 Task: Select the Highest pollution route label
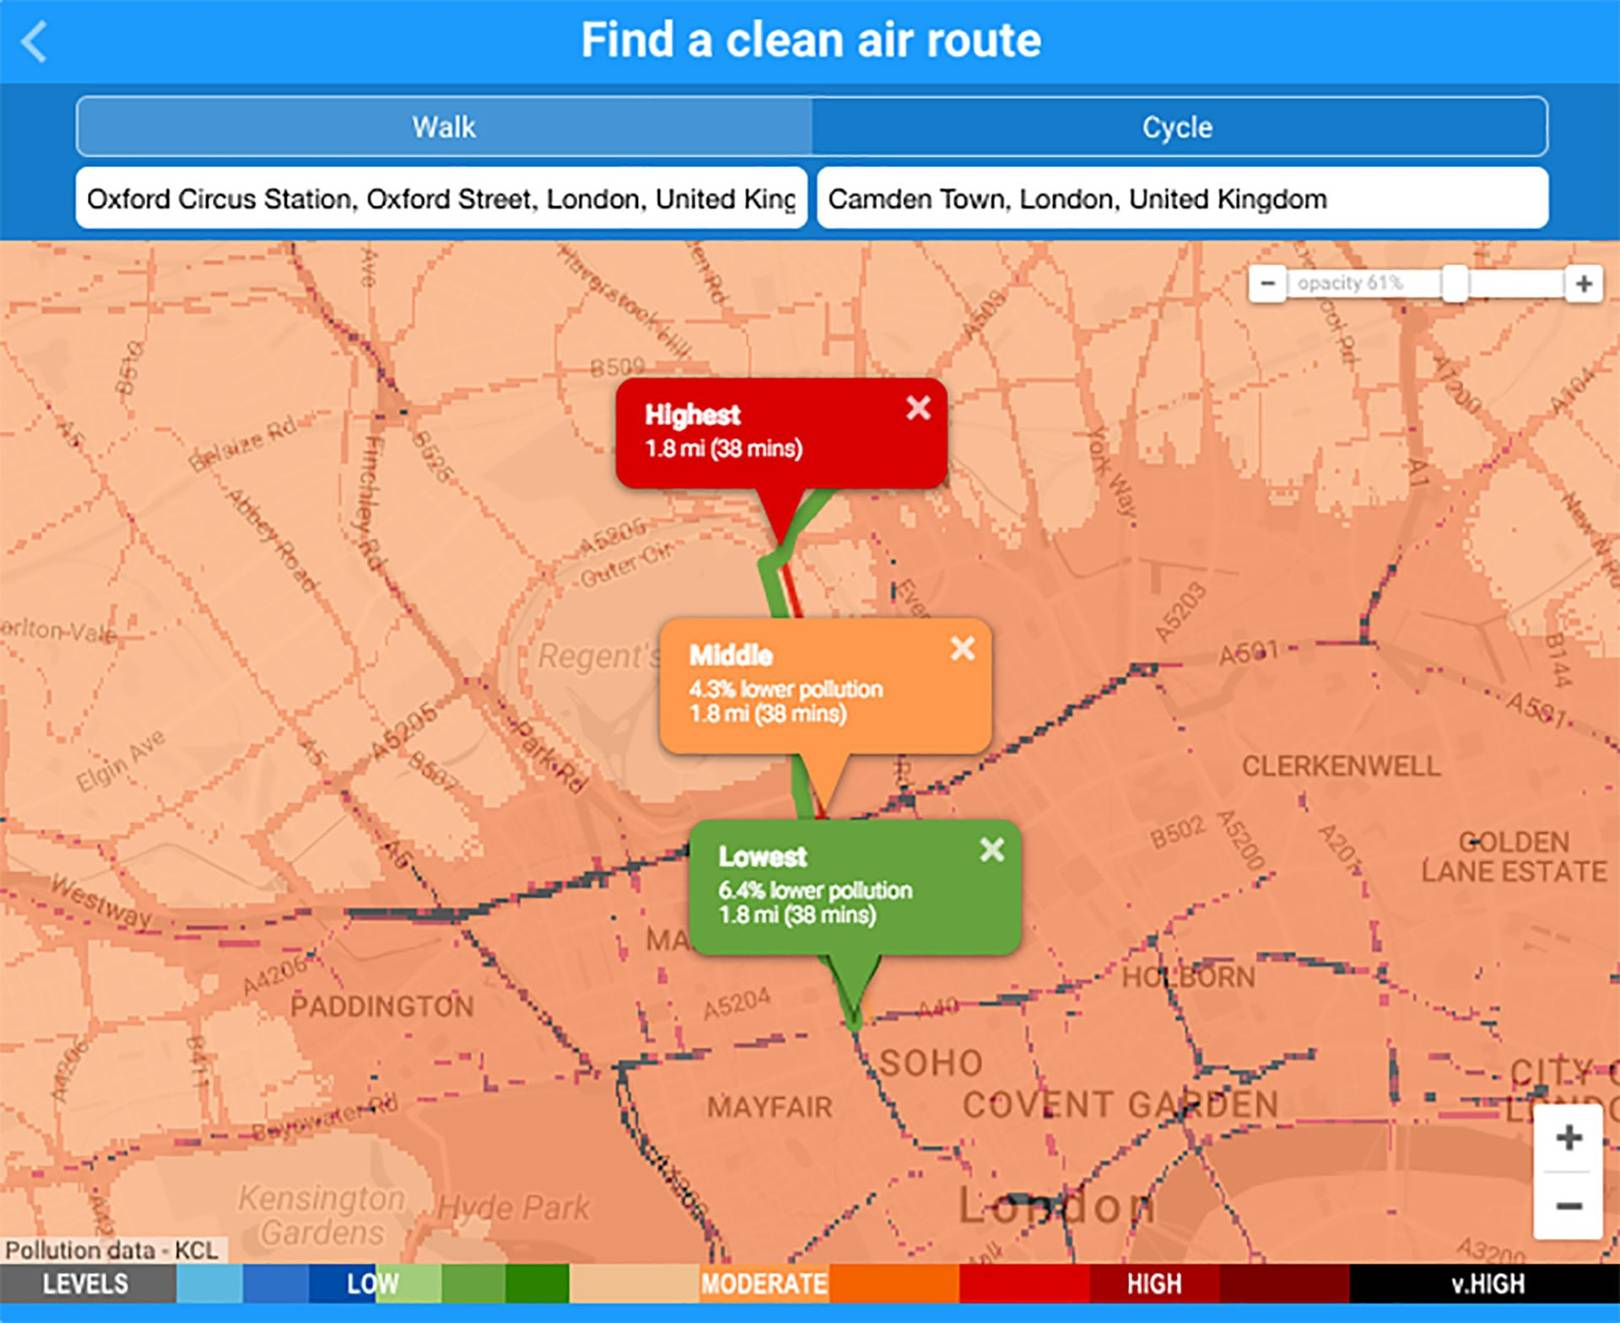pos(692,415)
